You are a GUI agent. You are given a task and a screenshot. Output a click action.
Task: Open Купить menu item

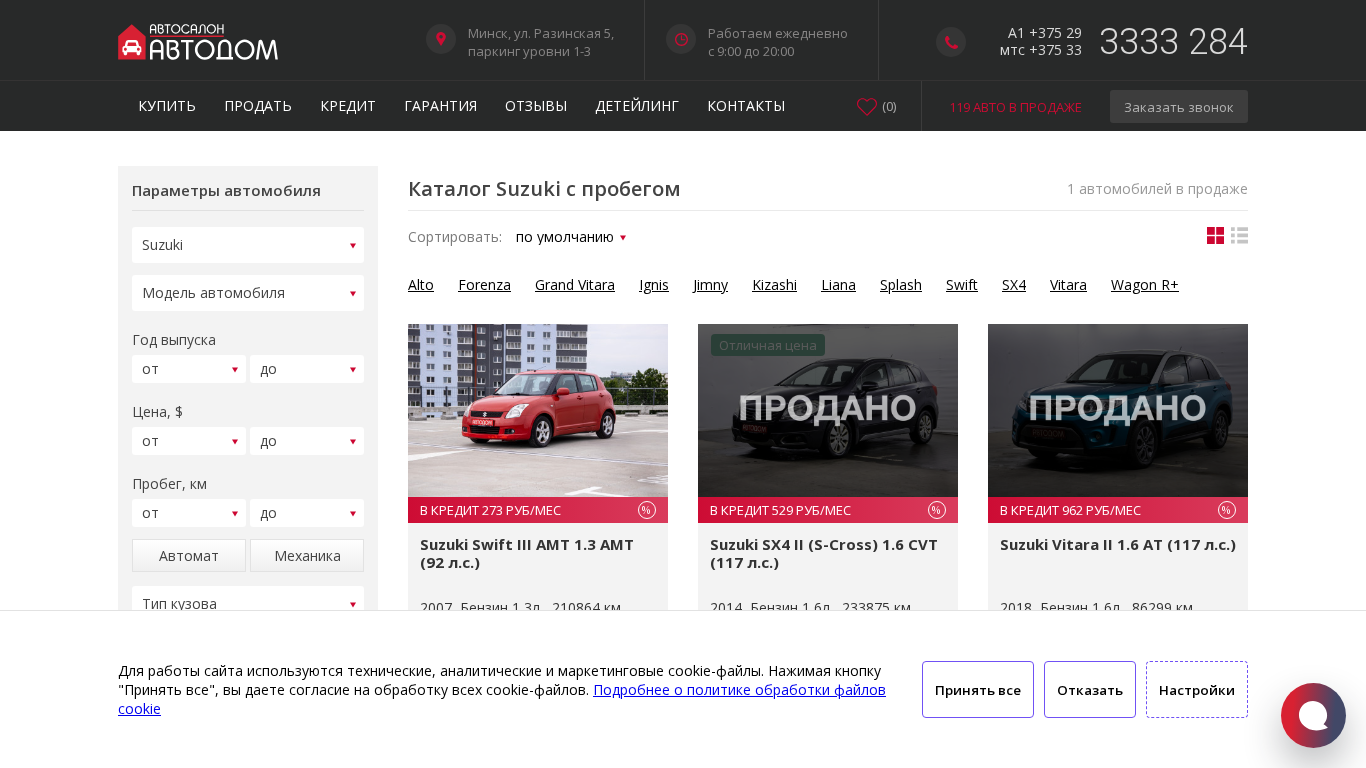[167, 106]
